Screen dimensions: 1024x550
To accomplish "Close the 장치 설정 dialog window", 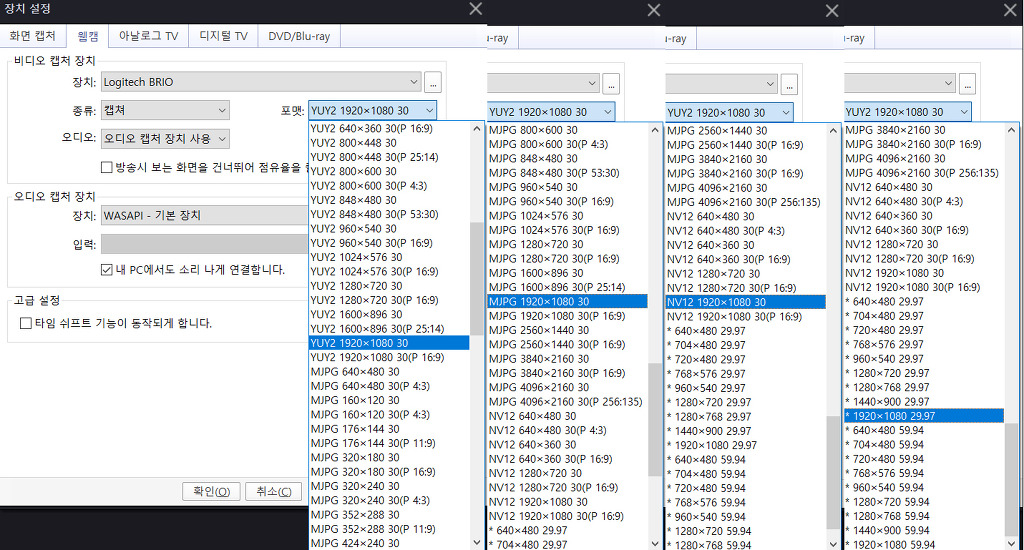I will pos(475,9).
